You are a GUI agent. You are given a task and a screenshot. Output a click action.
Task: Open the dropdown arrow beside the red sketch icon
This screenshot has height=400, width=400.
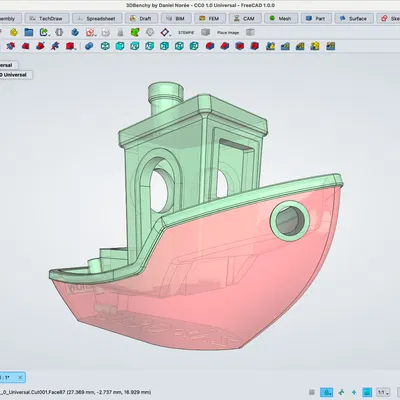[x=95, y=34]
